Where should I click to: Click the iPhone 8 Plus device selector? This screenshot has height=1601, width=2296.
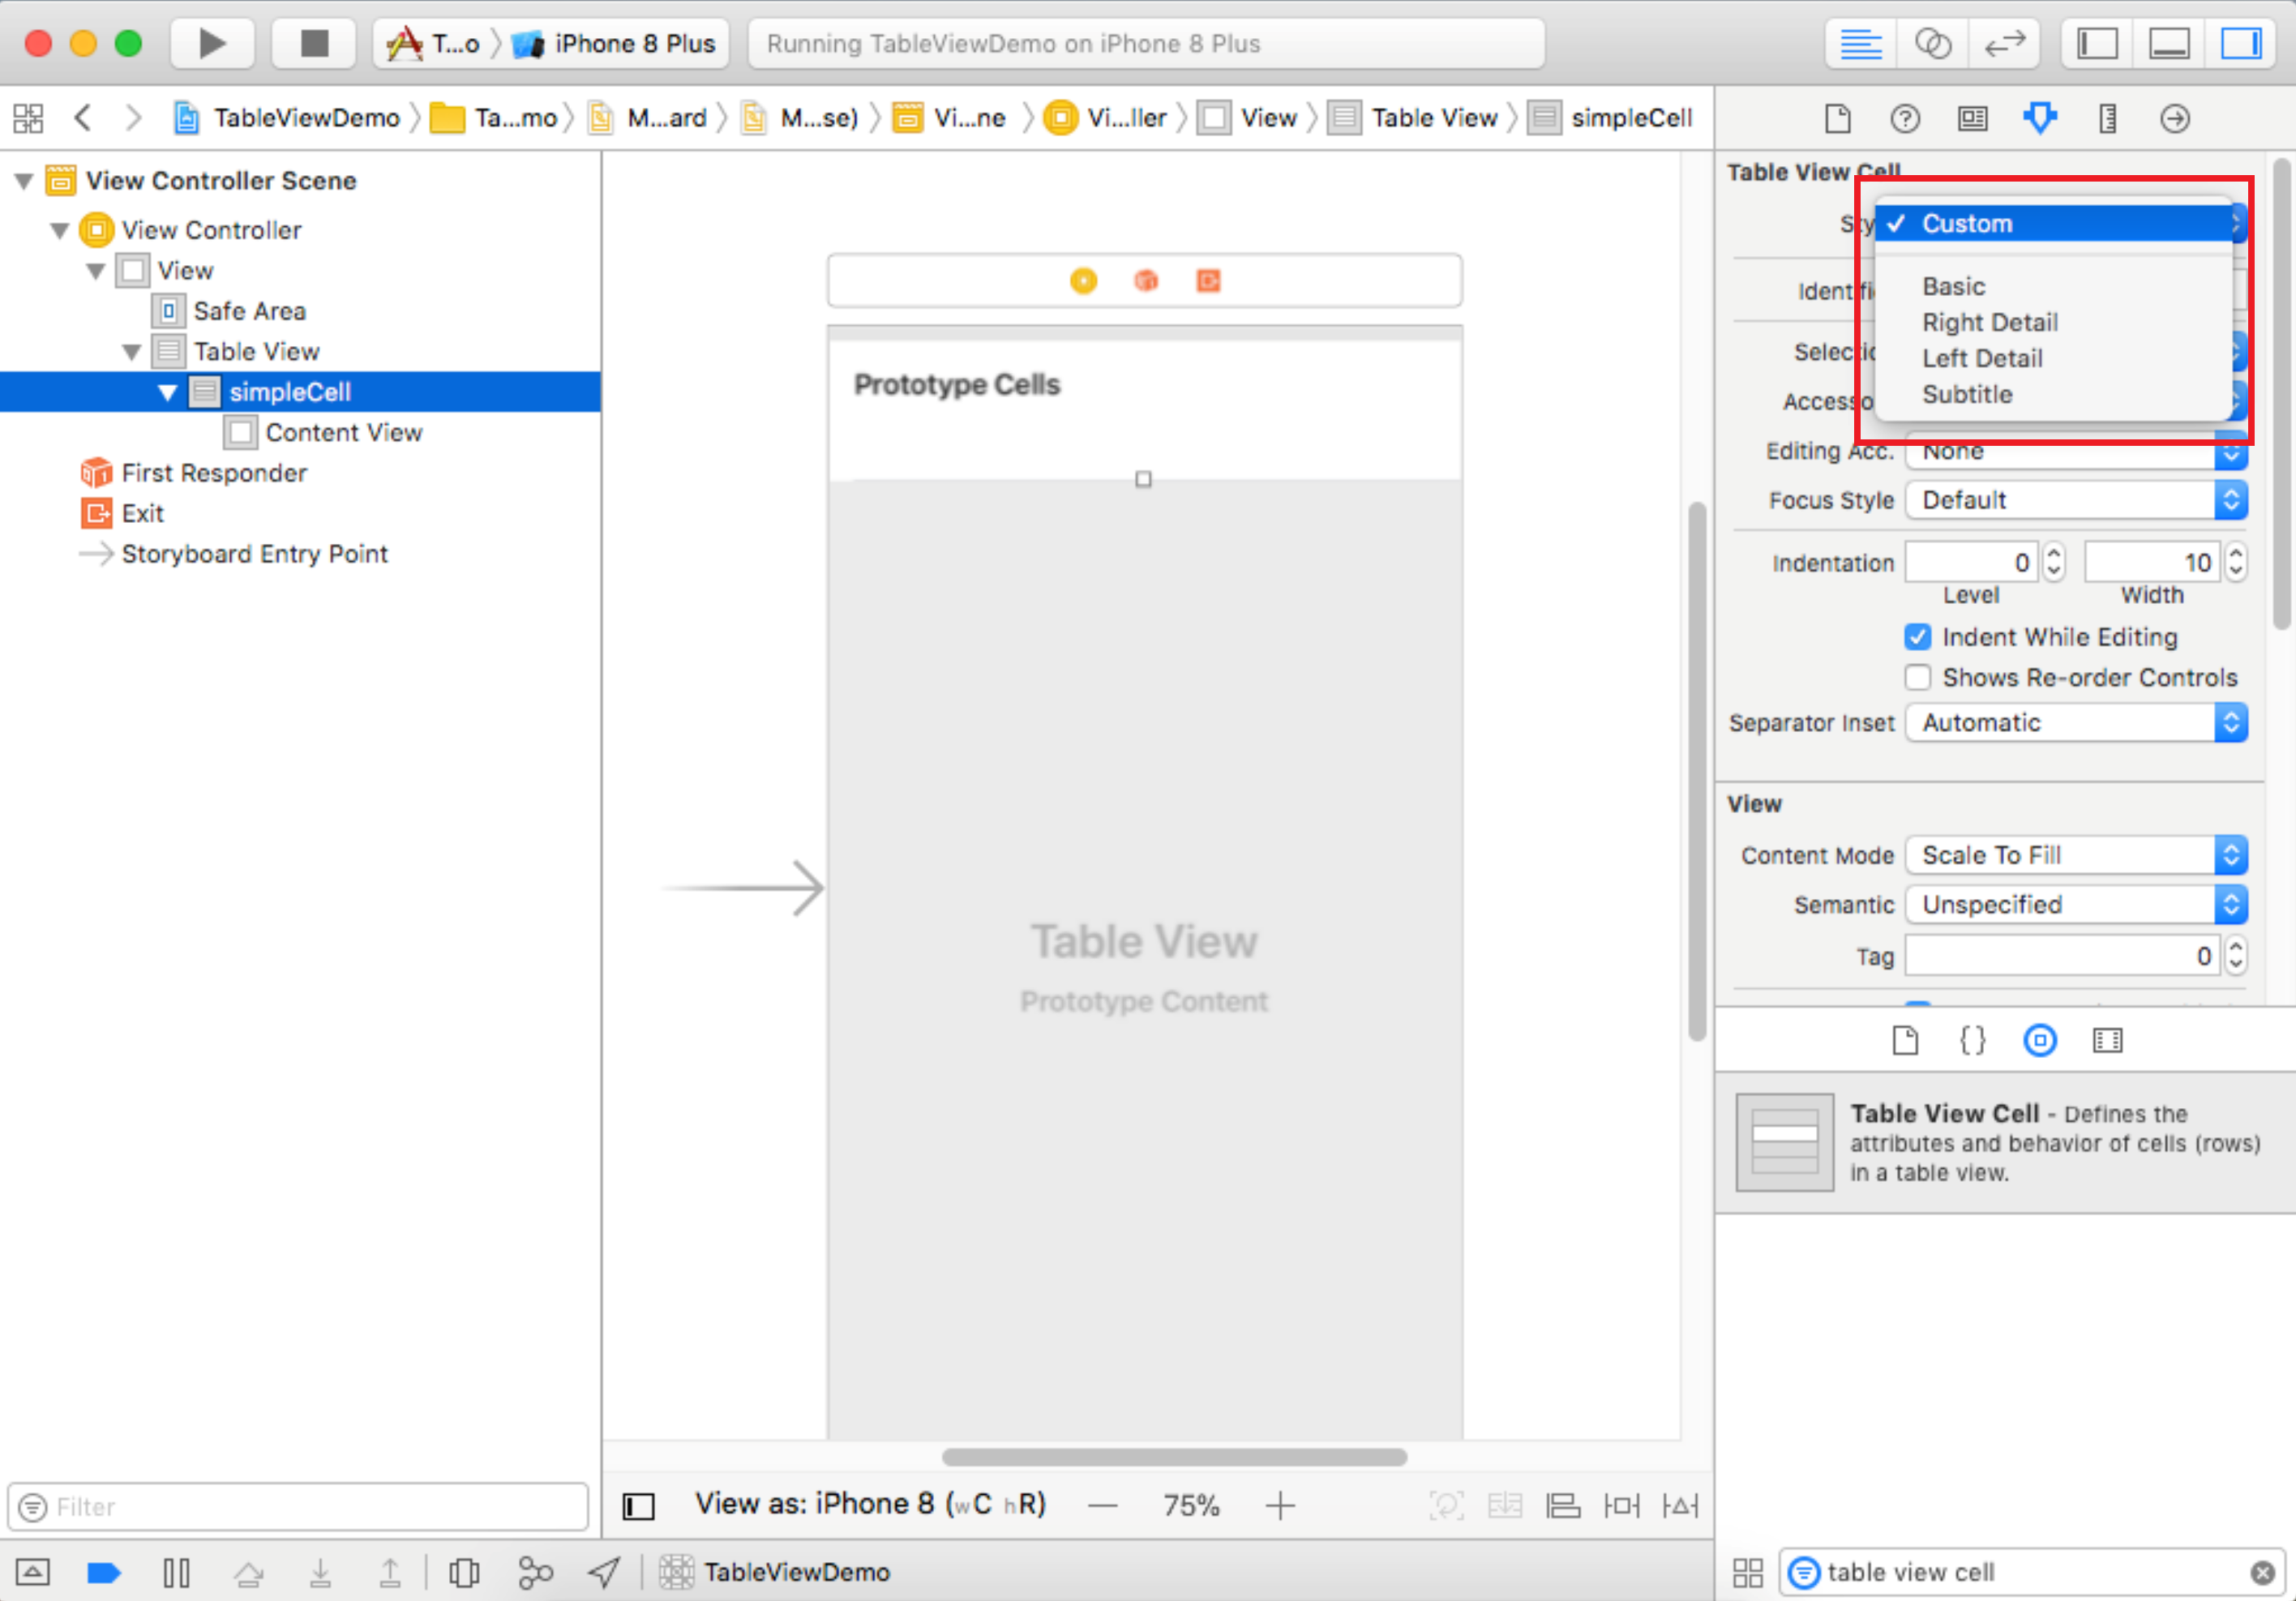[632, 44]
